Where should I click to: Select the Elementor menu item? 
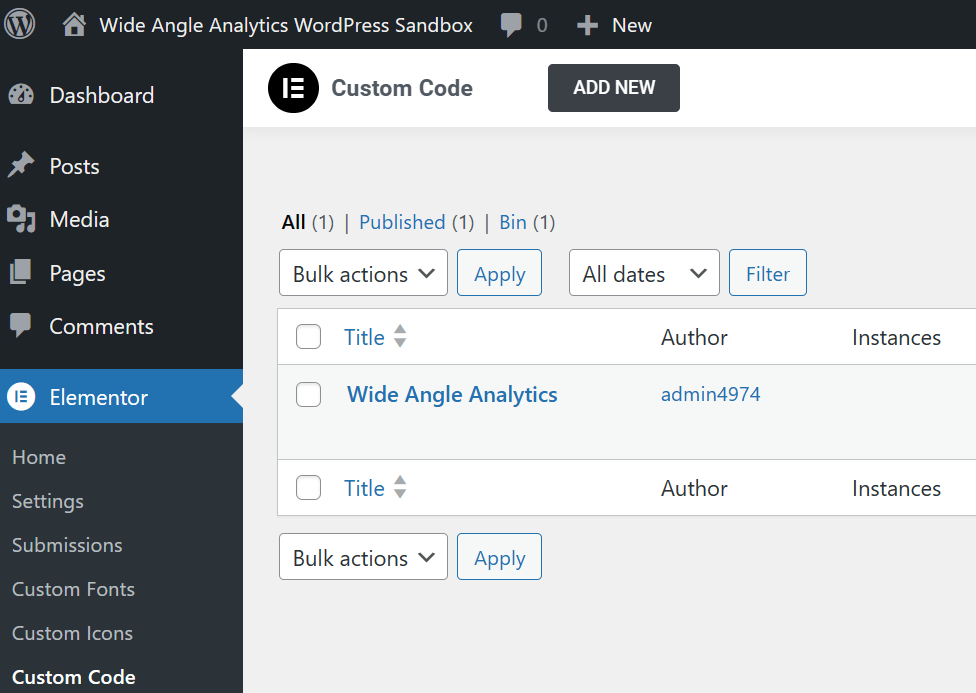click(x=121, y=397)
